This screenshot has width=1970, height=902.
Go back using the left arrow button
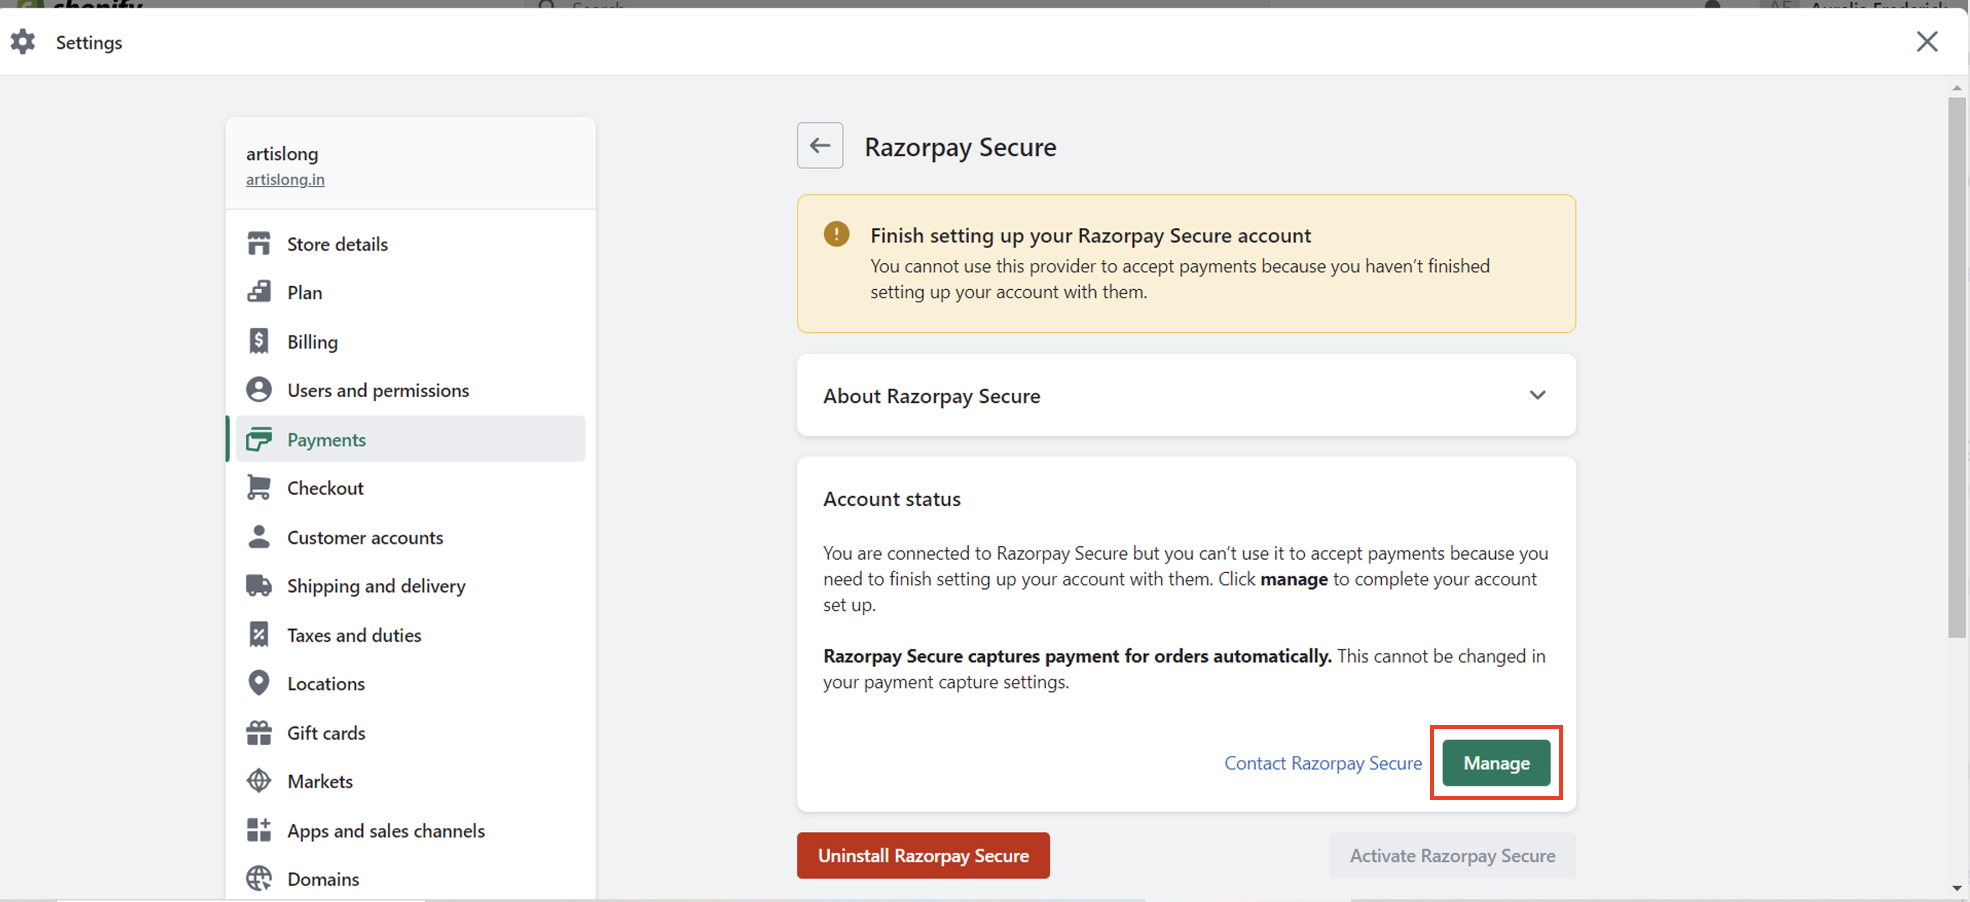tap(820, 146)
